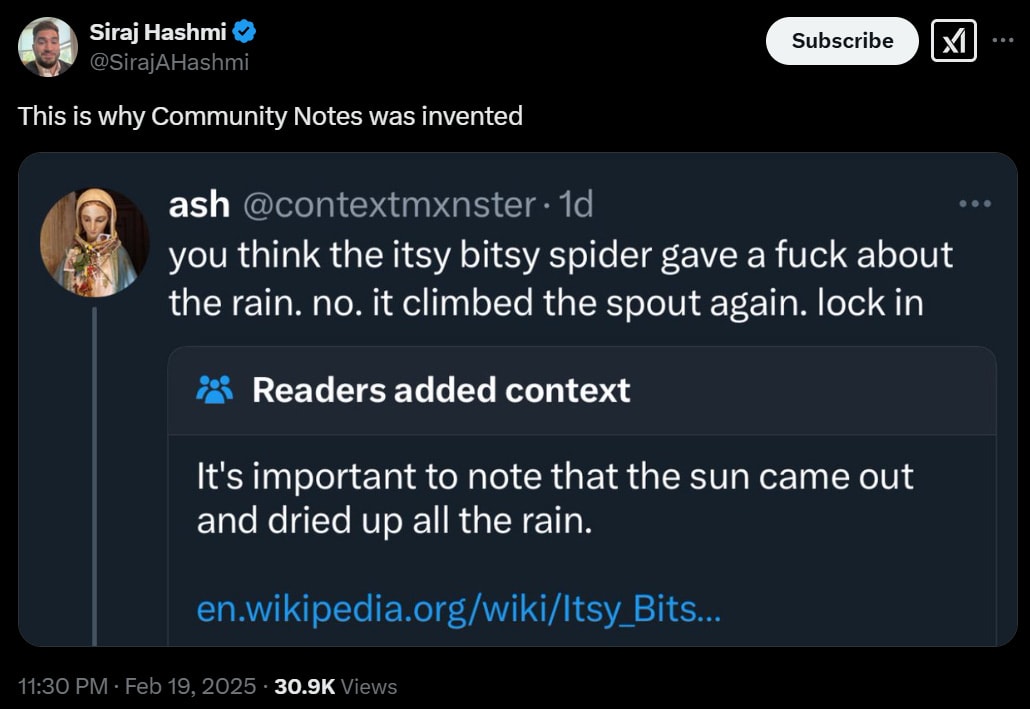Click the Readers added context heading
Image resolution: width=1030 pixels, height=709 pixels.
[x=441, y=390]
